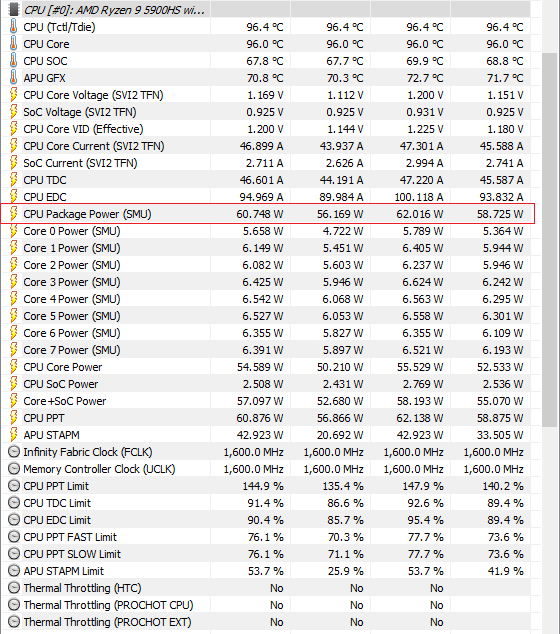Select the Core 2 Power (SMU) label
This screenshot has height=634, width=560.
click(72, 265)
